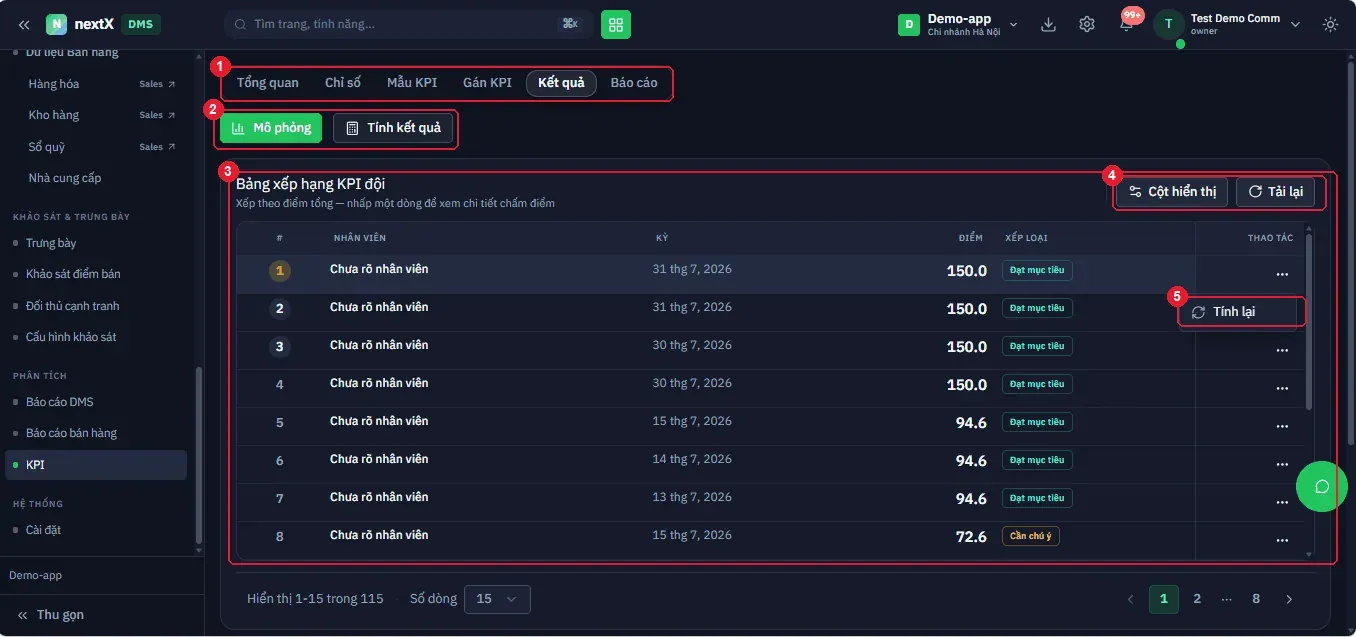Click the Demo-app green D avatar
This screenshot has width=1356, height=637.
tap(909, 24)
